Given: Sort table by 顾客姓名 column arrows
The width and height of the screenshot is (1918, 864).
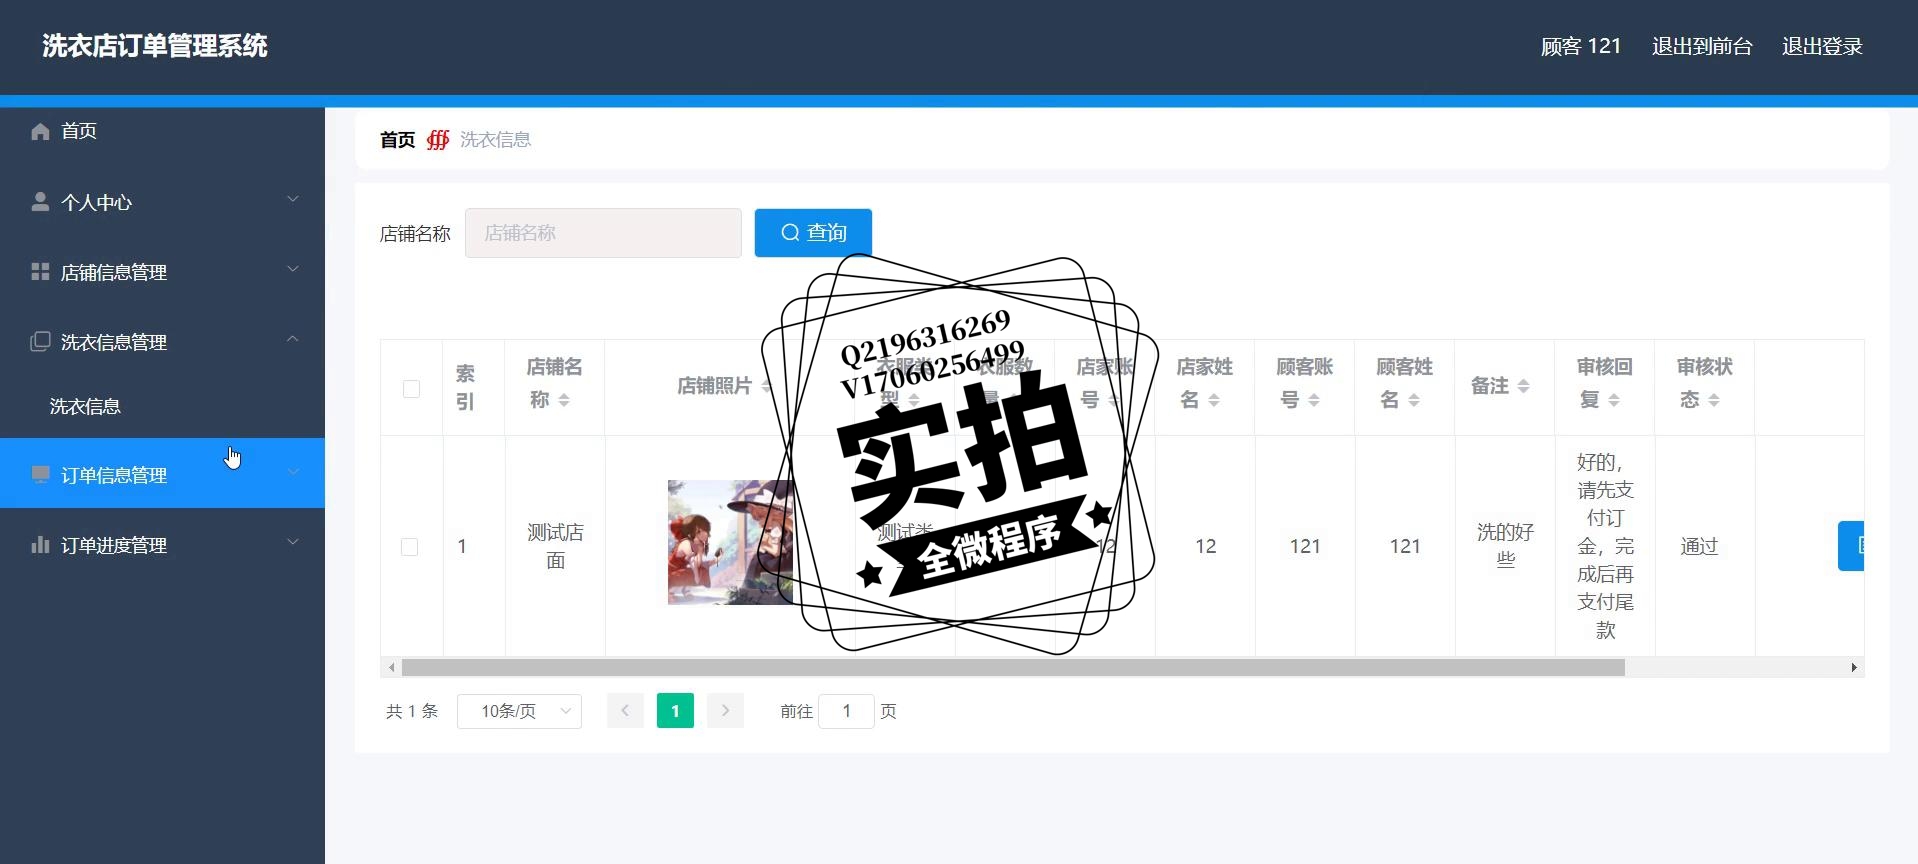Looking at the screenshot, I should tap(1414, 400).
